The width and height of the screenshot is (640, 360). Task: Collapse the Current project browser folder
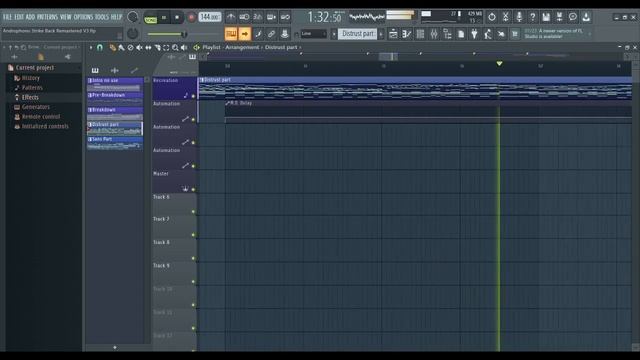coord(35,68)
